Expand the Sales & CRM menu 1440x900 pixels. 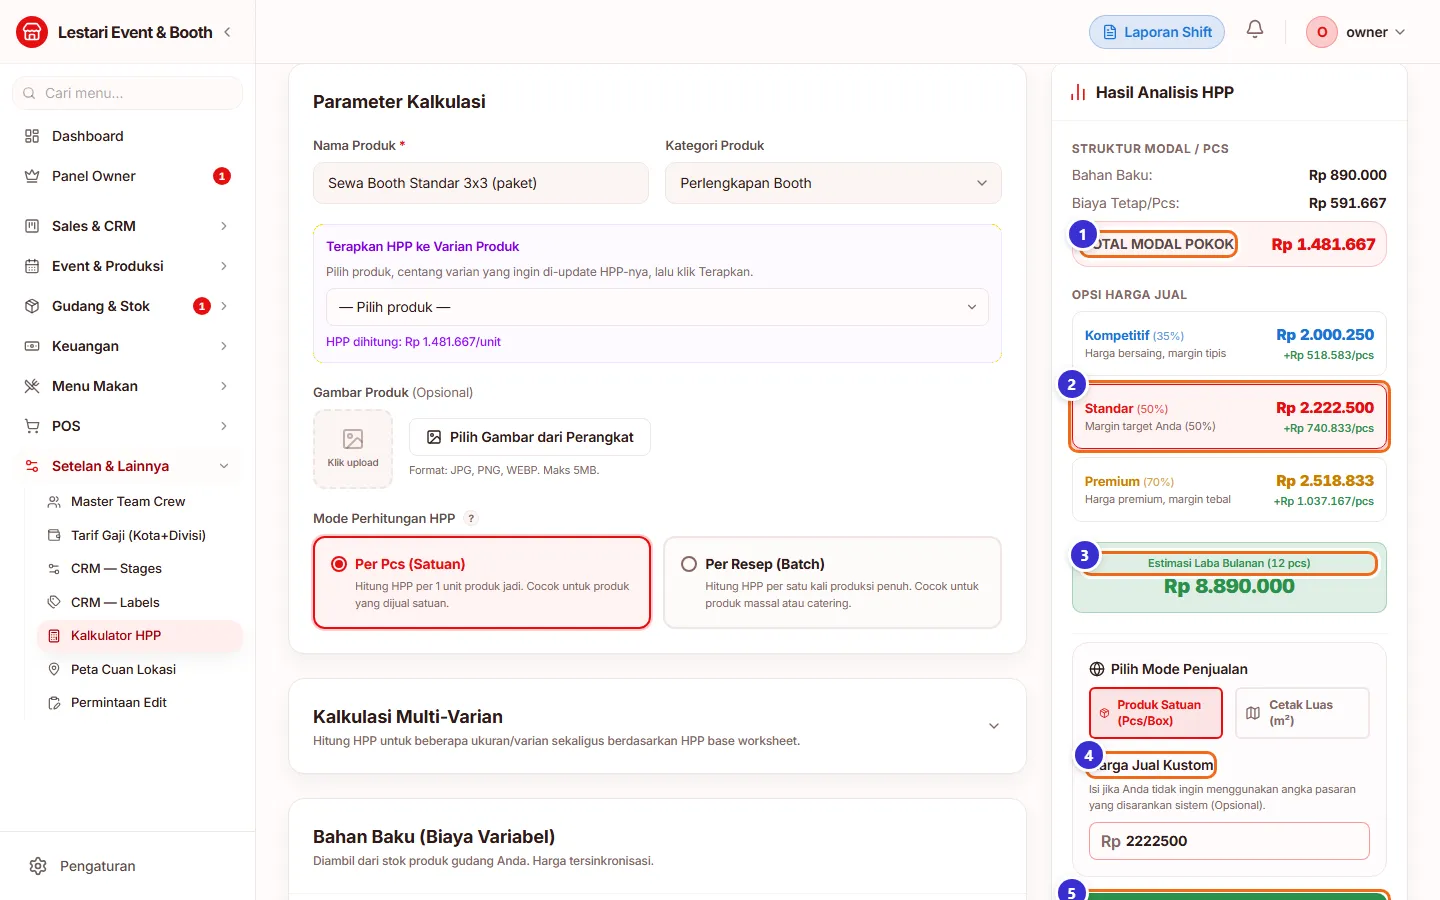coord(128,226)
